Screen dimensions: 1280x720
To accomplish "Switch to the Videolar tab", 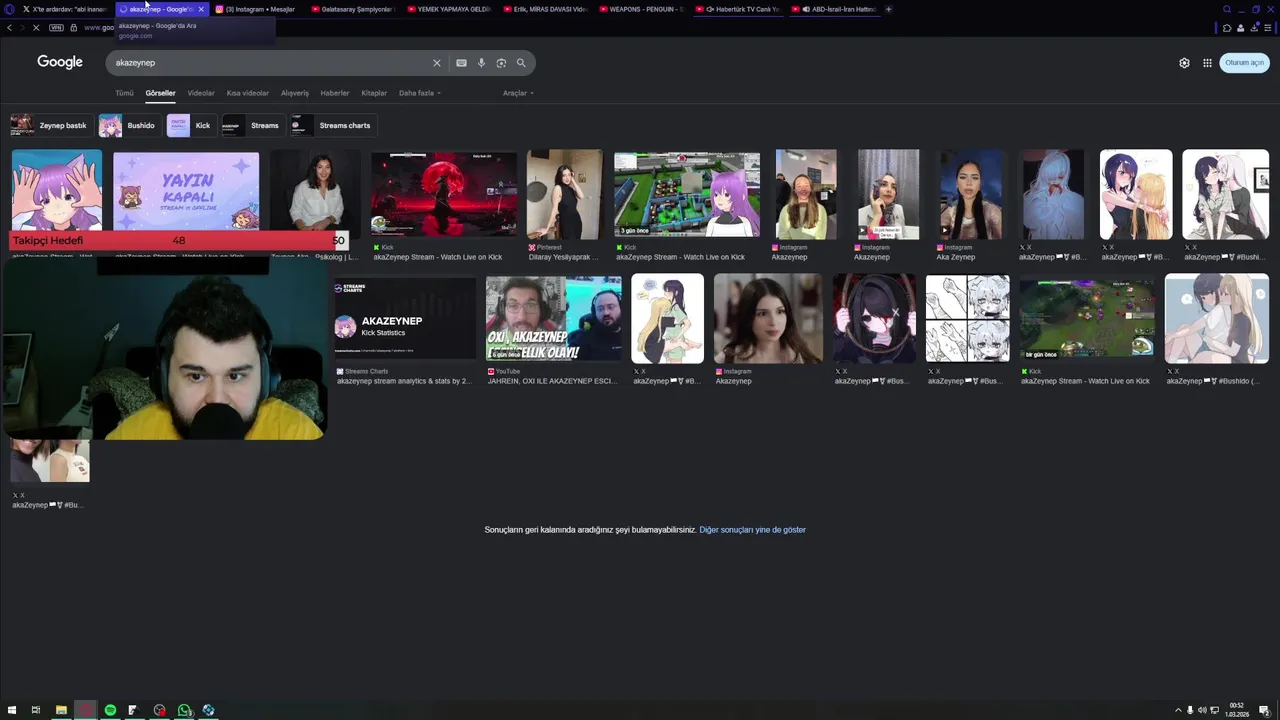I will (201, 93).
